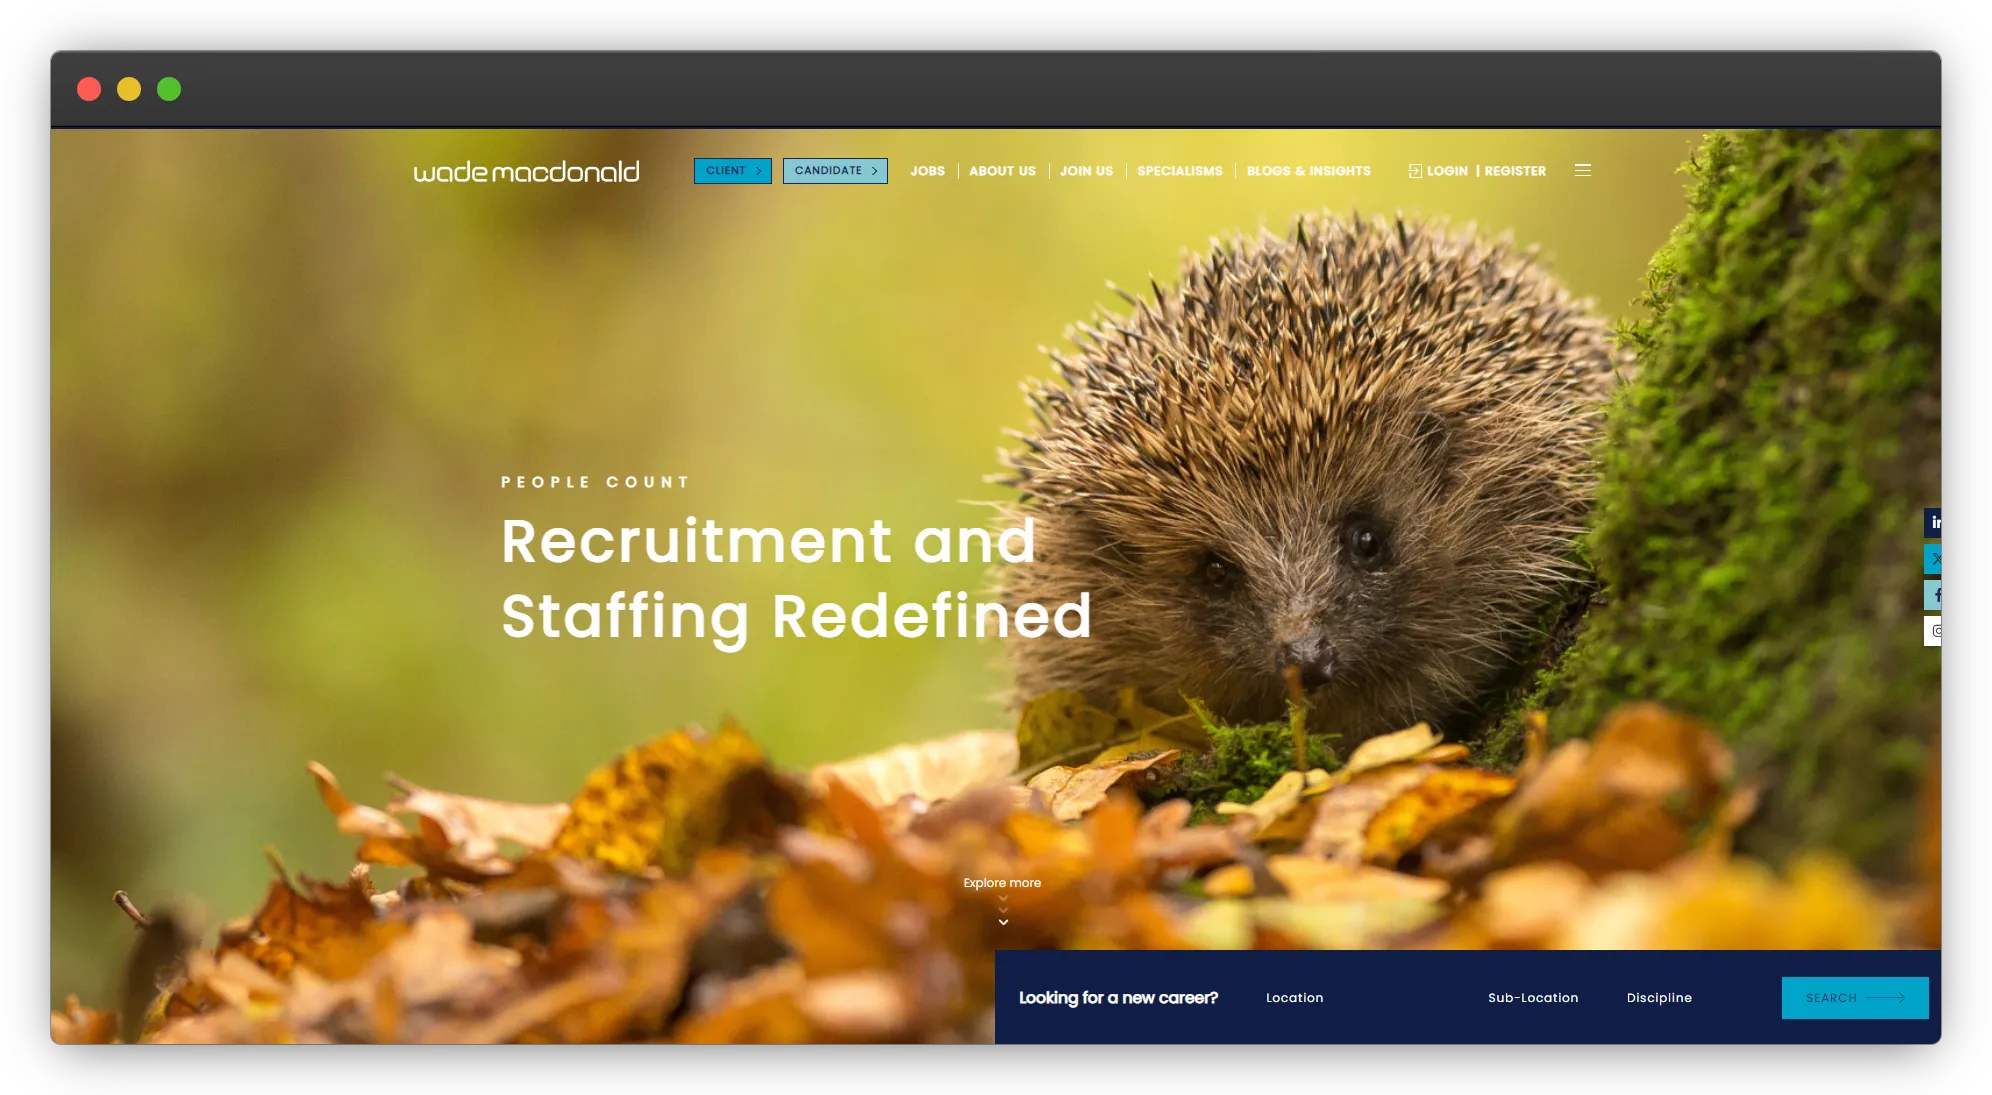Click the Explore more down chevrons
This screenshot has width=1992, height=1095.
click(1003, 912)
